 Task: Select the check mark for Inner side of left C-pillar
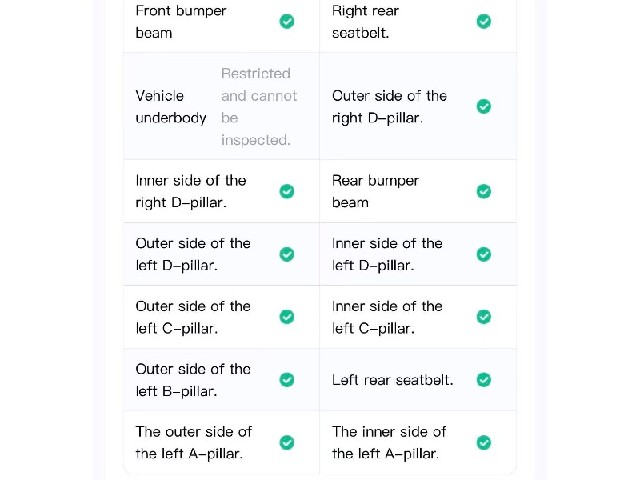484,317
